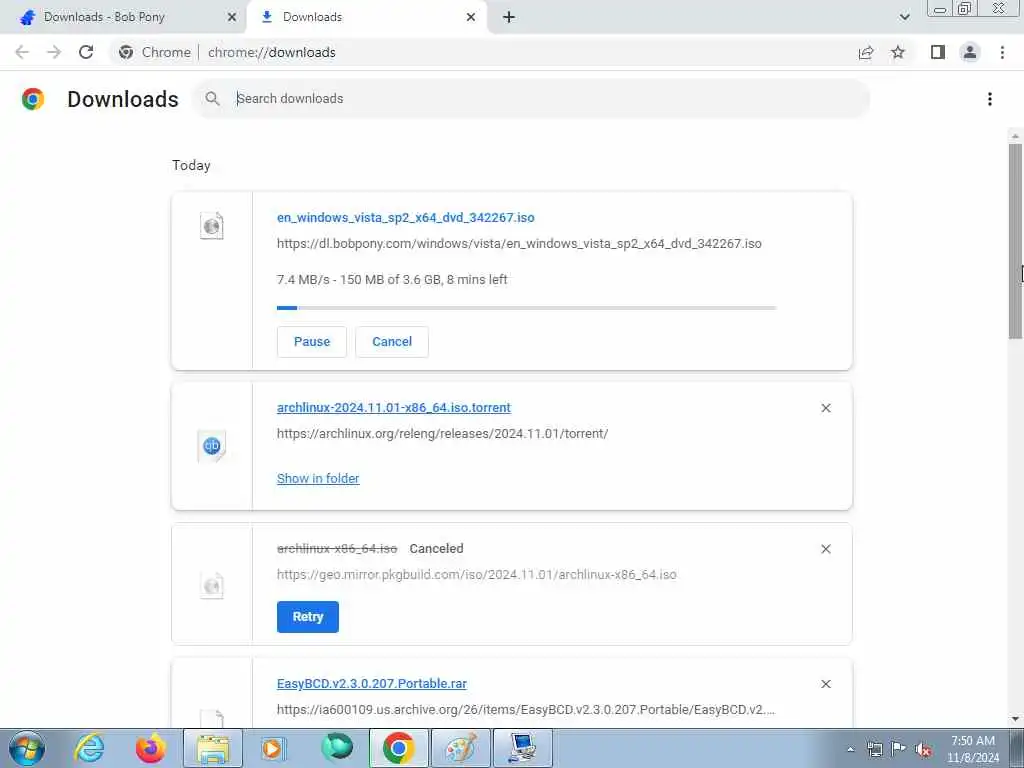Screen dimensions: 1024x768
Task: Go forward using the browser forward arrow
Action: (x=54, y=52)
